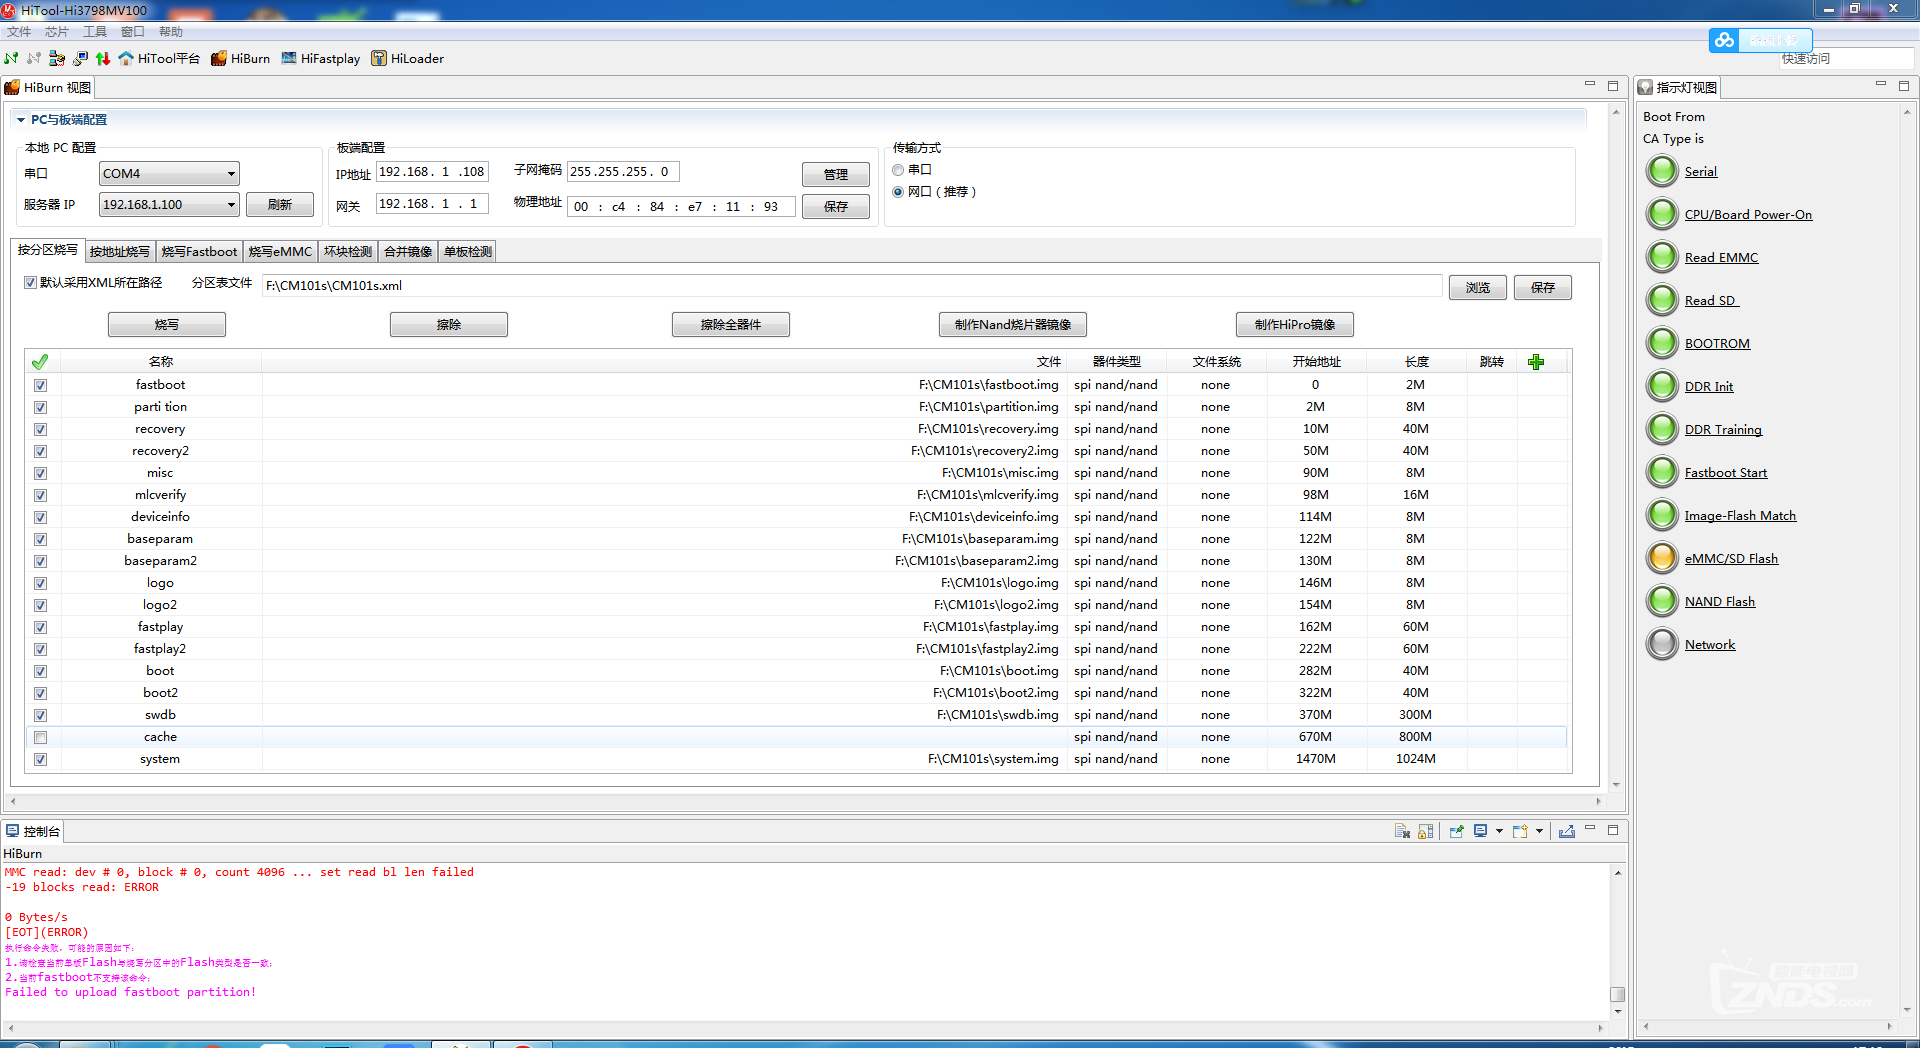Click the greyed disconnect icon in toolbar
Screen dimensions: 1920x1048
(34, 58)
